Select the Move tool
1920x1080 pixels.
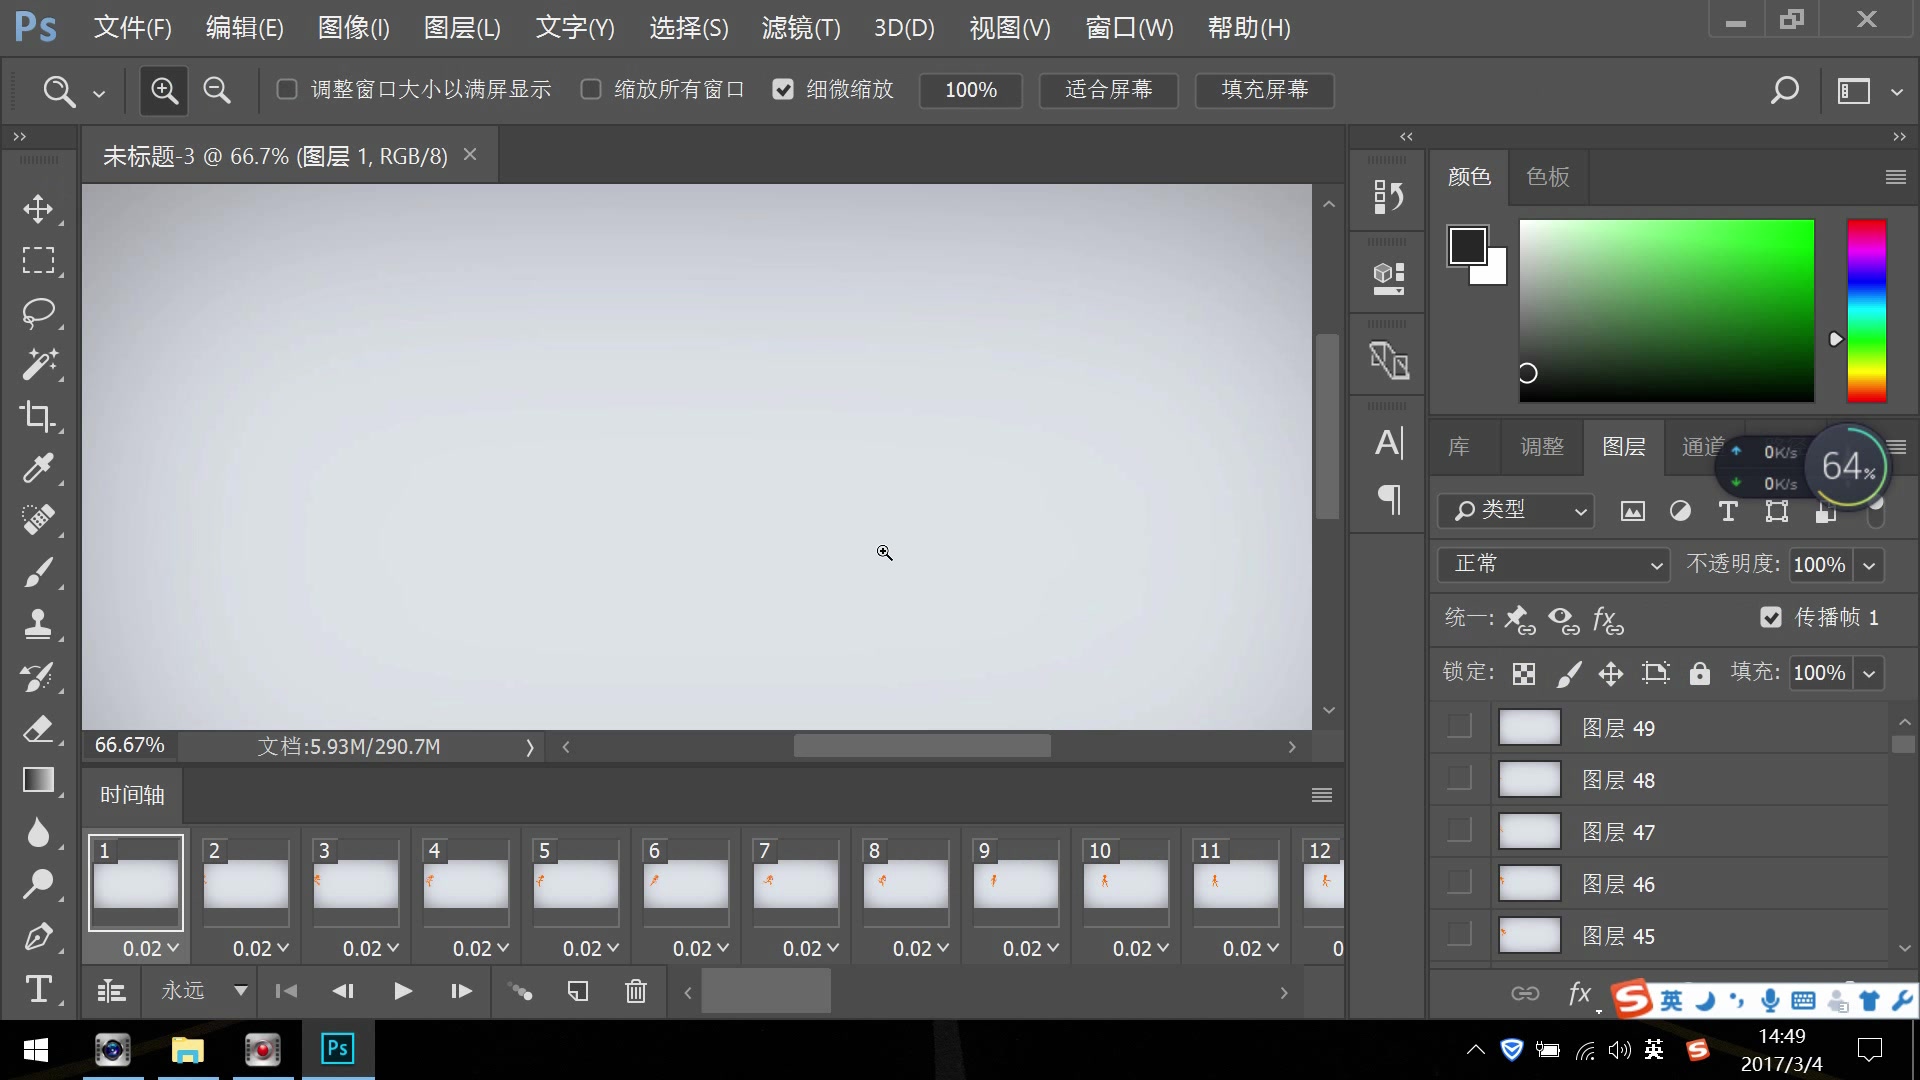pos(38,209)
